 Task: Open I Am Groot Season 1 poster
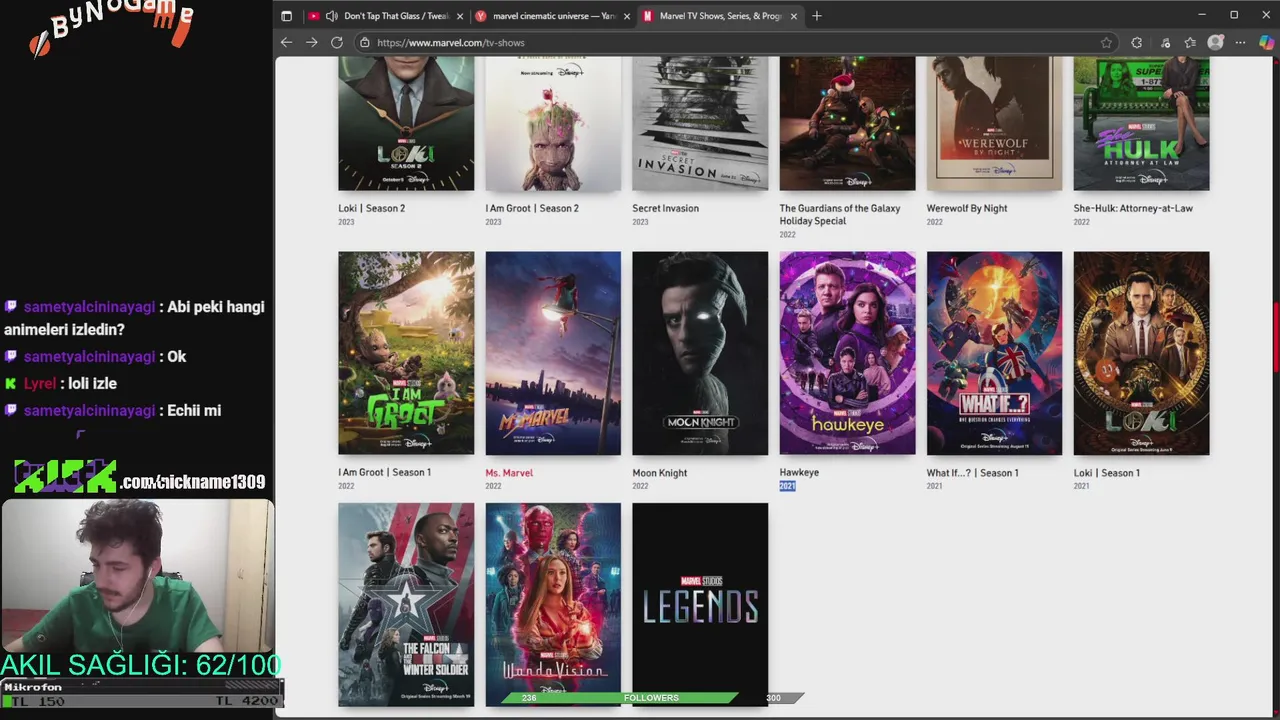406,353
